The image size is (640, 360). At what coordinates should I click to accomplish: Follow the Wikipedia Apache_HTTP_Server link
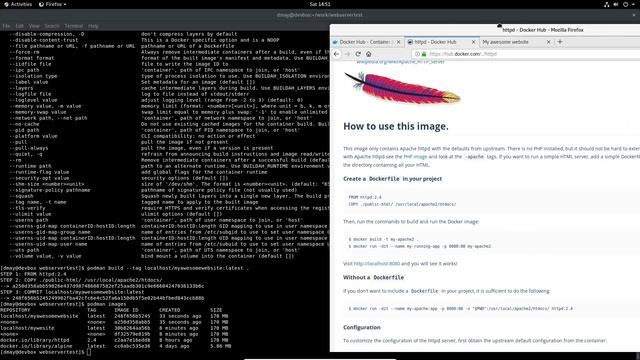click(400, 62)
